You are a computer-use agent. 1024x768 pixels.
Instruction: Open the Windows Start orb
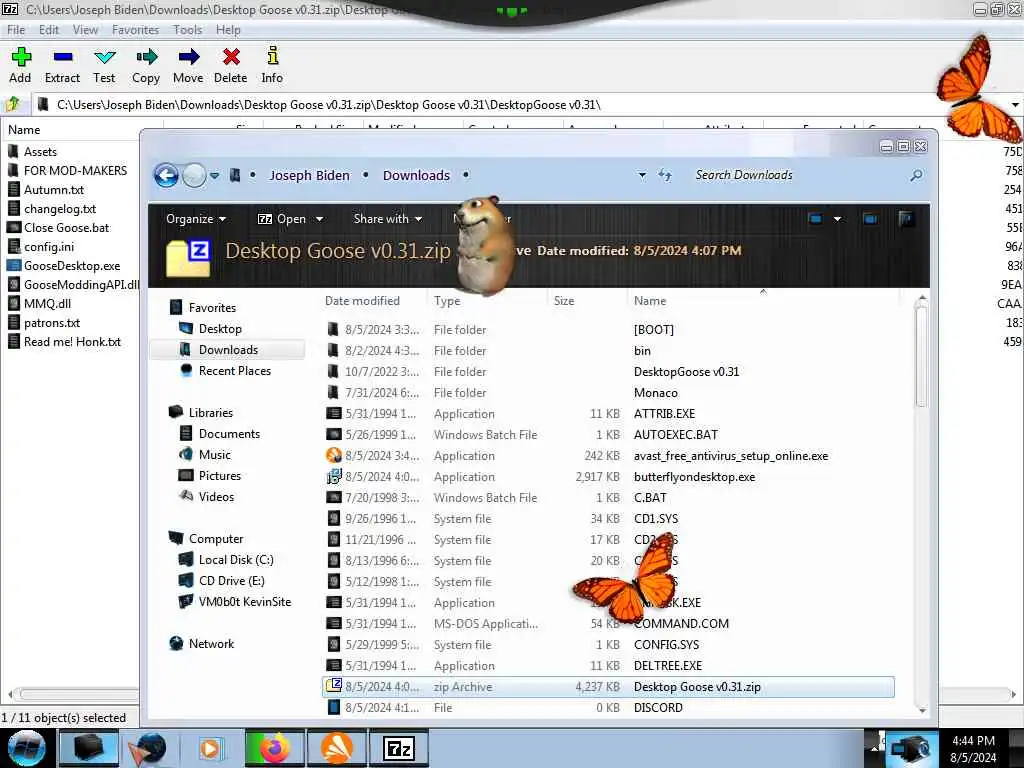(26, 748)
